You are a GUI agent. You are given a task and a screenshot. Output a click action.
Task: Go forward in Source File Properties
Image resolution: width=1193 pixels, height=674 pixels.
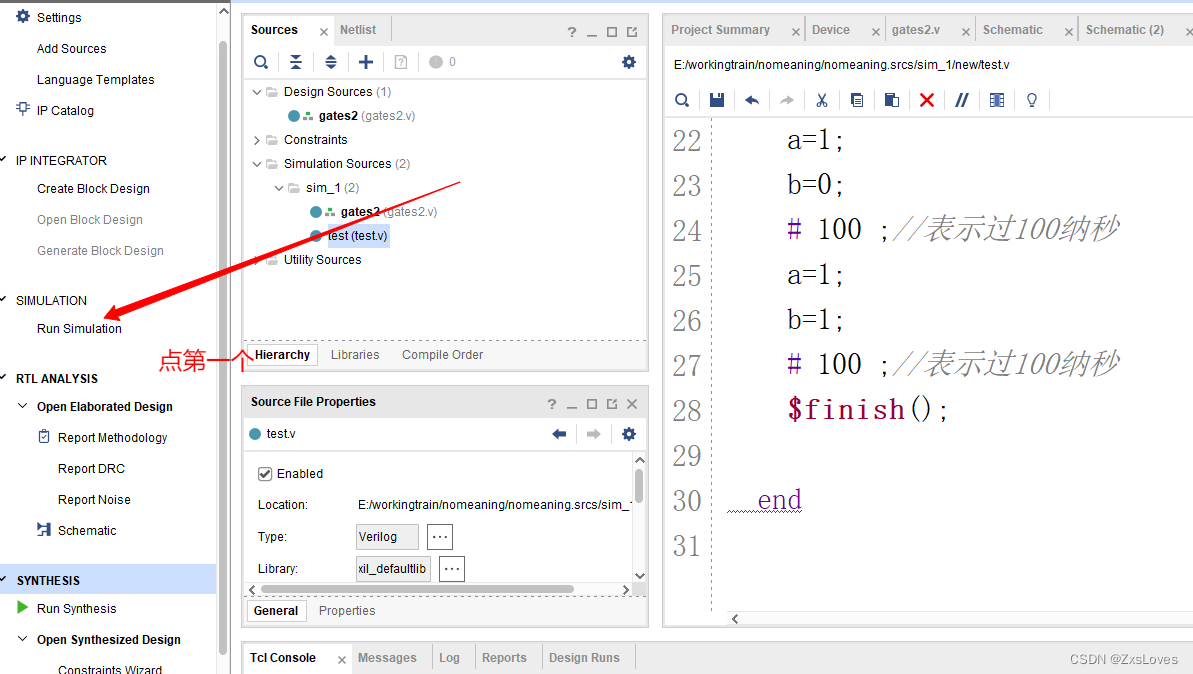click(593, 434)
